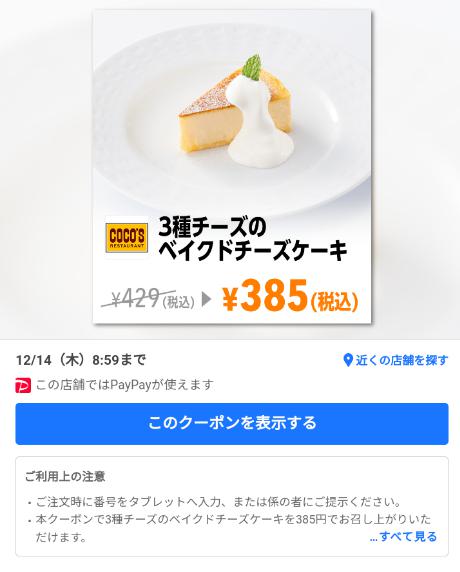Click the COCO'S Restaurant logo
The height and width of the screenshot is (572, 460).
(x=127, y=237)
